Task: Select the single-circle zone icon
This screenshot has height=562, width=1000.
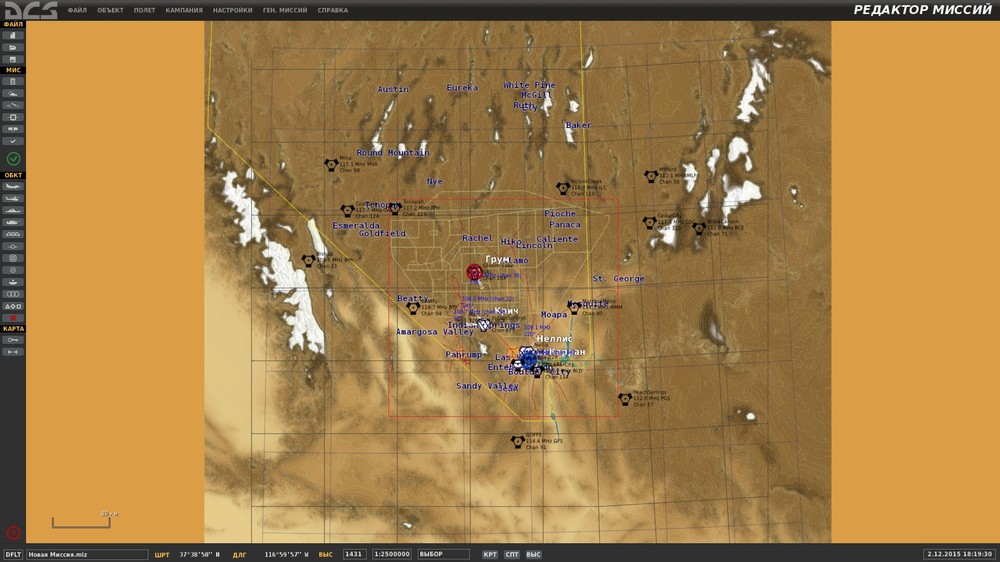Action: click(x=13, y=270)
